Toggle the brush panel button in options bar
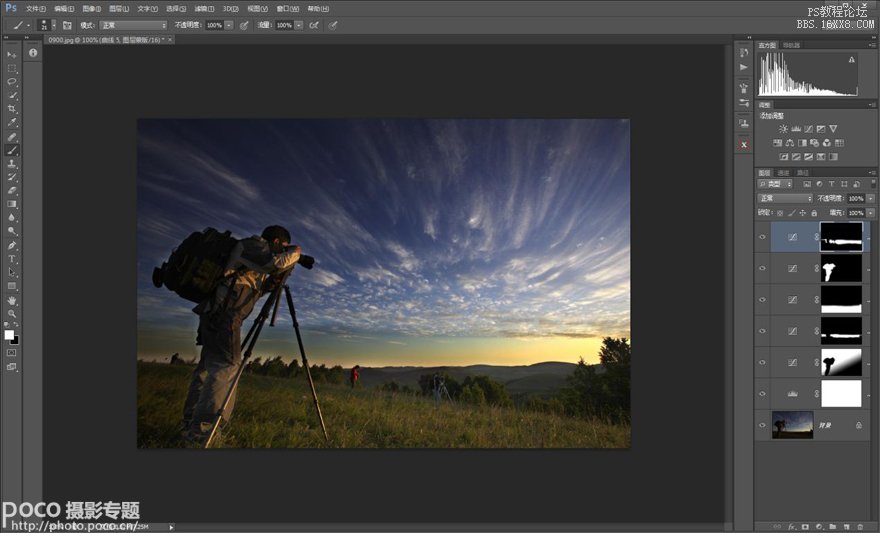Image resolution: width=880 pixels, height=533 pixels. tap(67, 25)
